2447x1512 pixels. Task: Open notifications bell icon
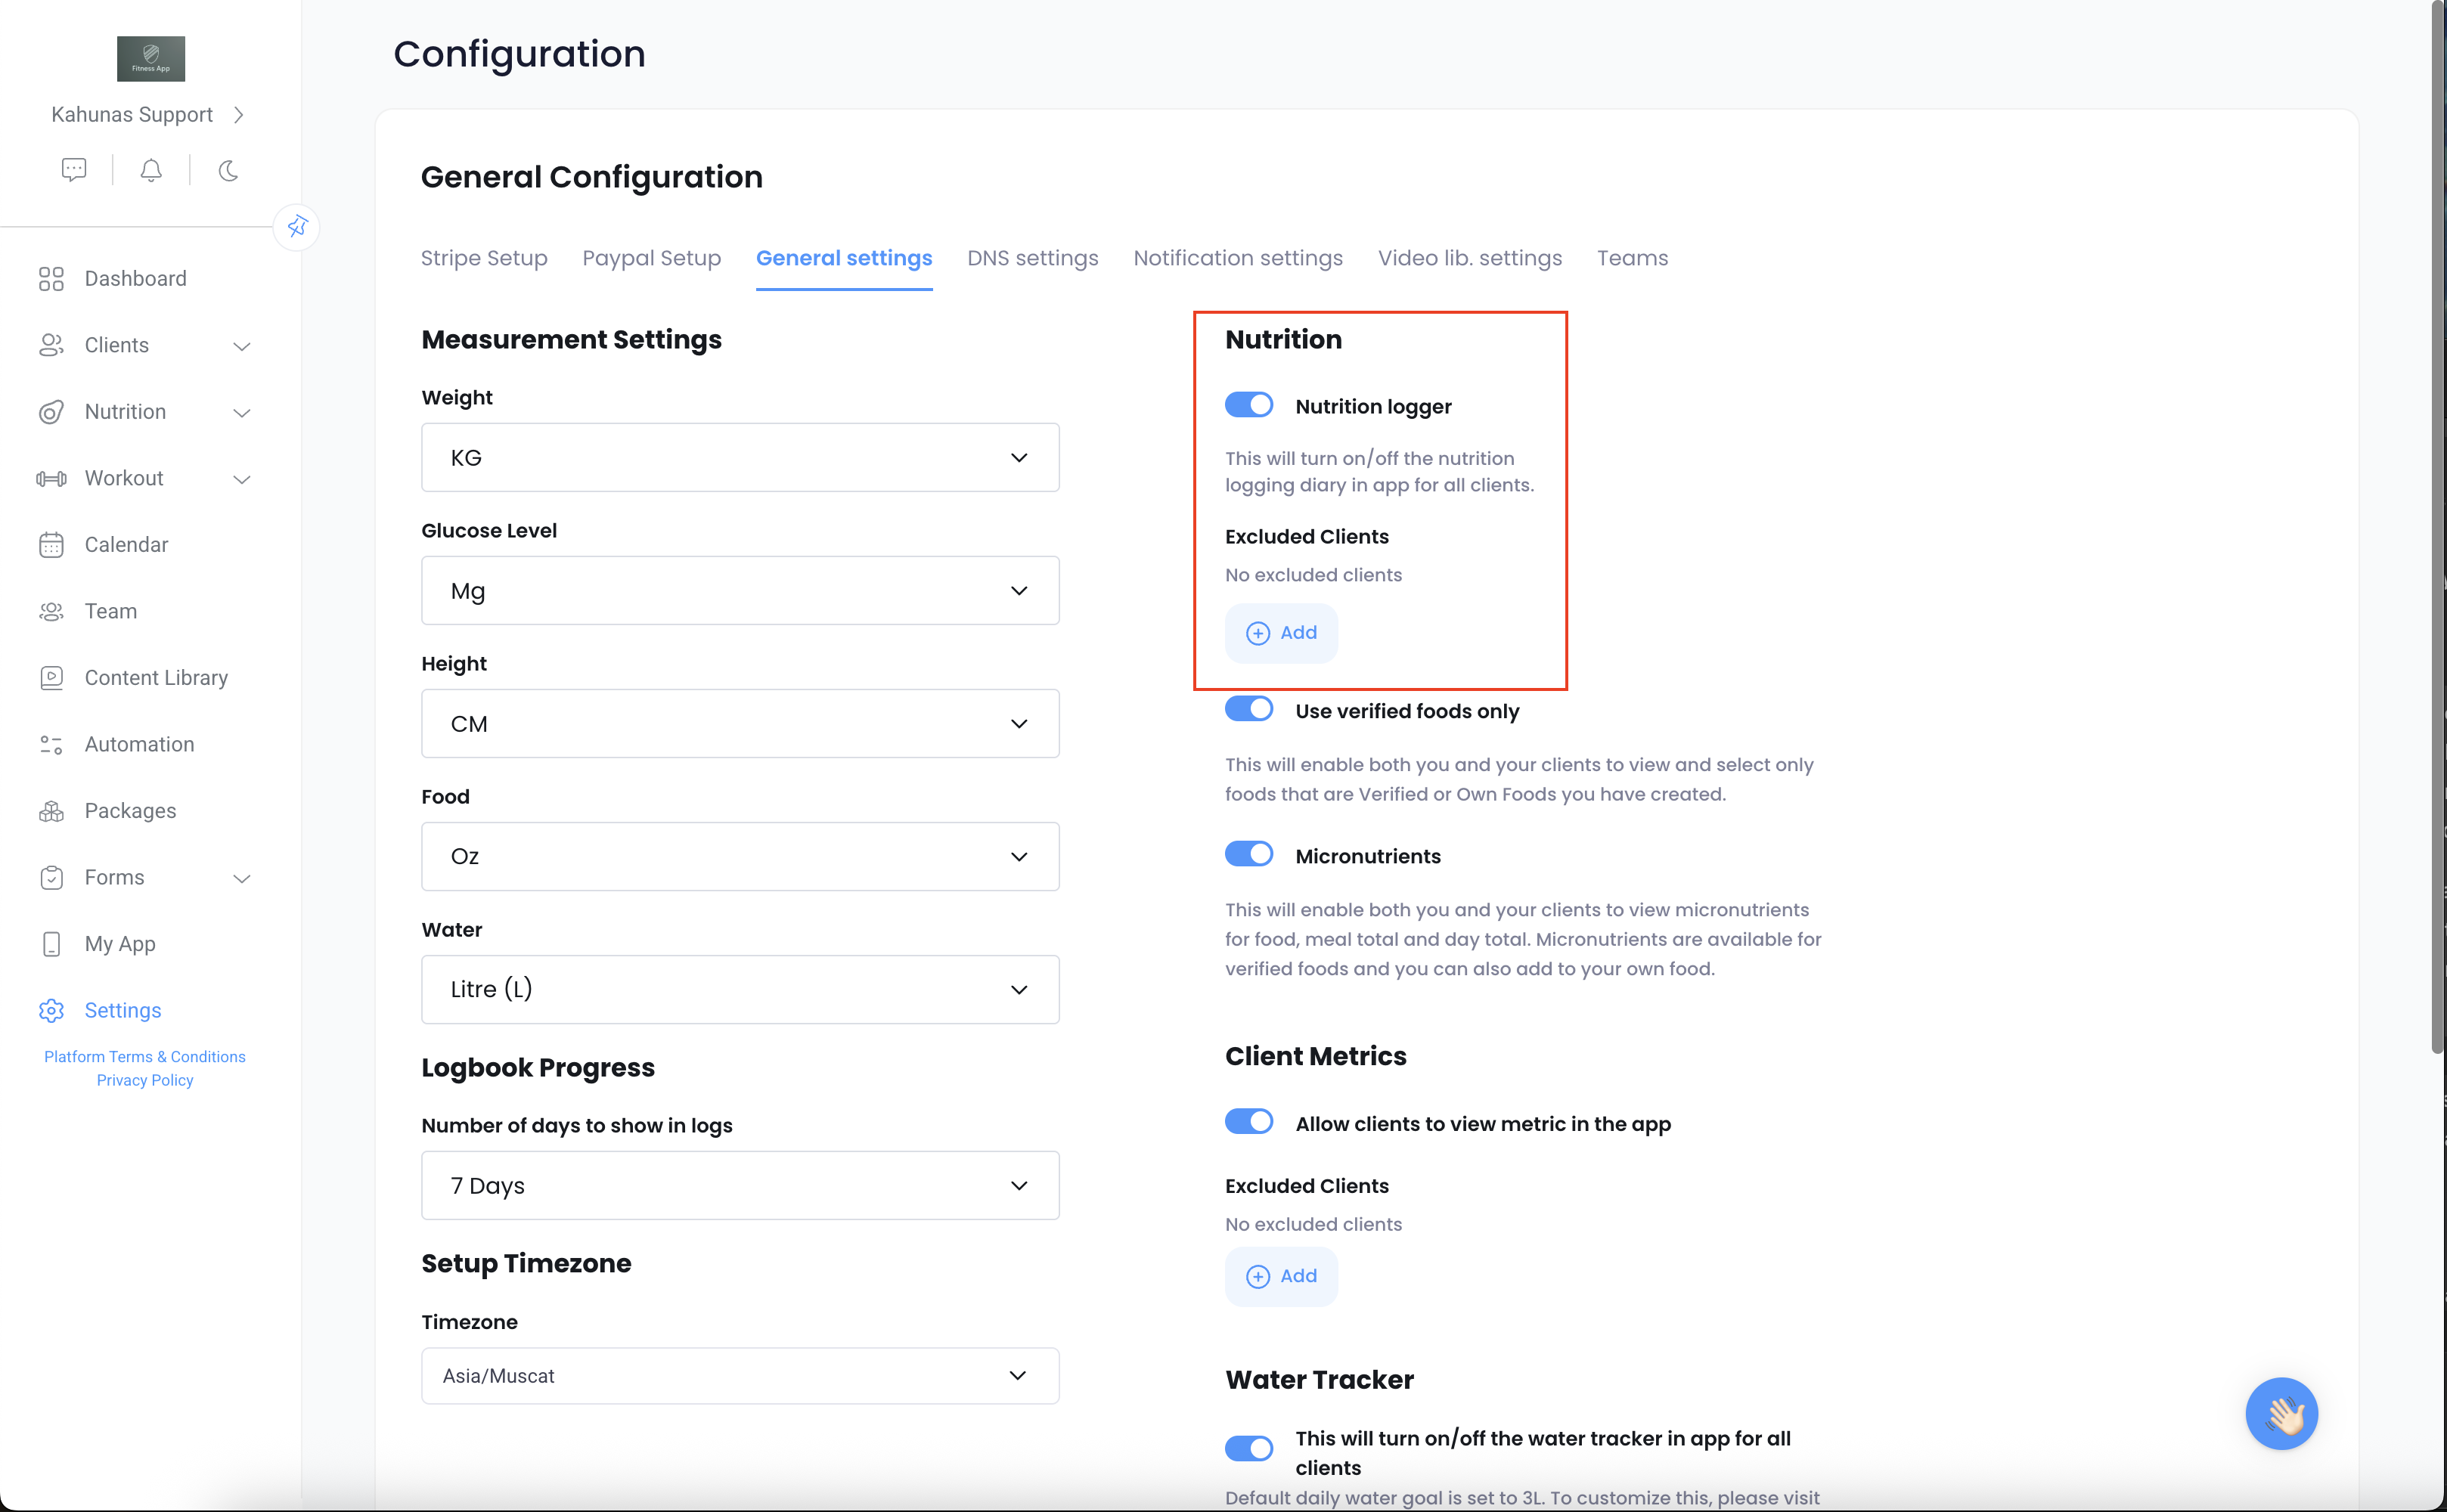tap(151, 170)
